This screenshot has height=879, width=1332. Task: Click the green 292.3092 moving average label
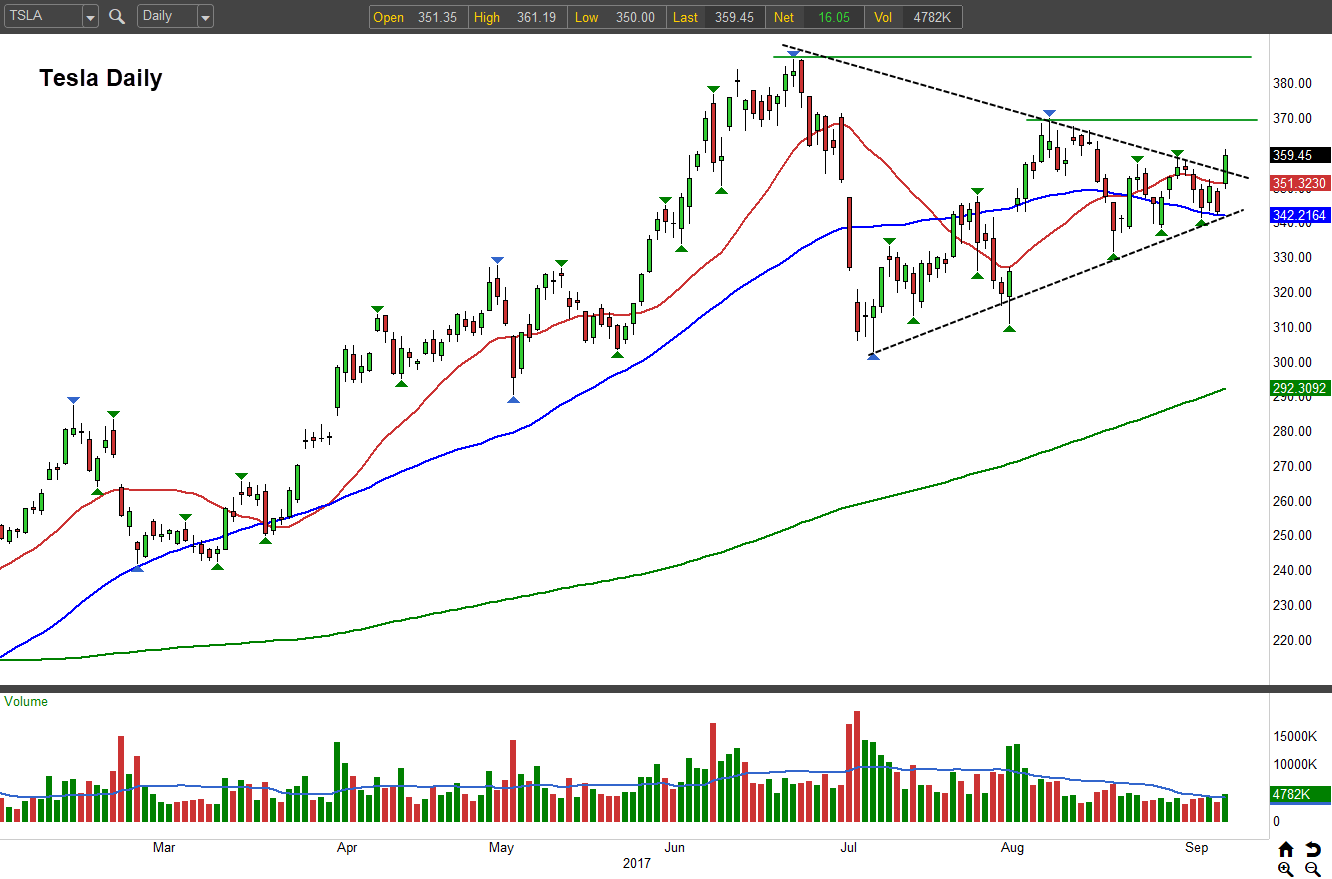1300,390
